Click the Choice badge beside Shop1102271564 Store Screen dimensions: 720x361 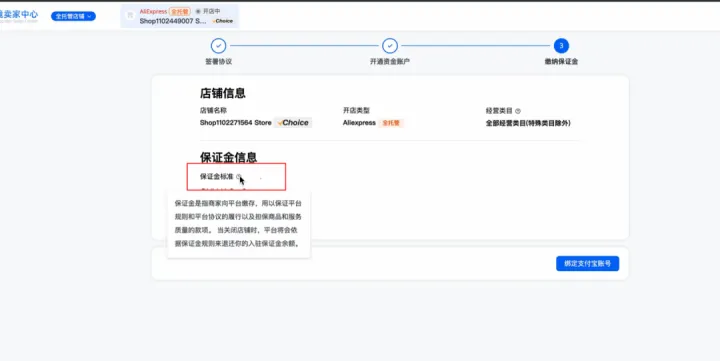[293, 123]
